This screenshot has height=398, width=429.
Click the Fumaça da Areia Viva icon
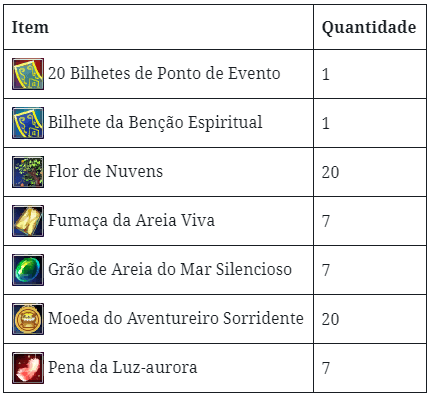pyautogui.click(x=28, y=221)
